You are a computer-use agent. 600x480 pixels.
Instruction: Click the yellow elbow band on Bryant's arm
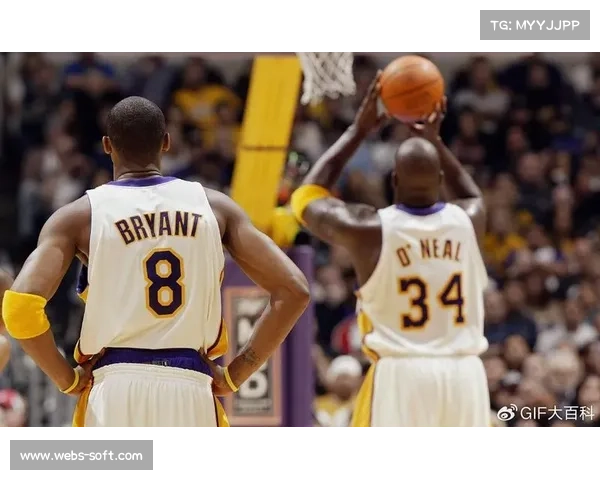25,314
